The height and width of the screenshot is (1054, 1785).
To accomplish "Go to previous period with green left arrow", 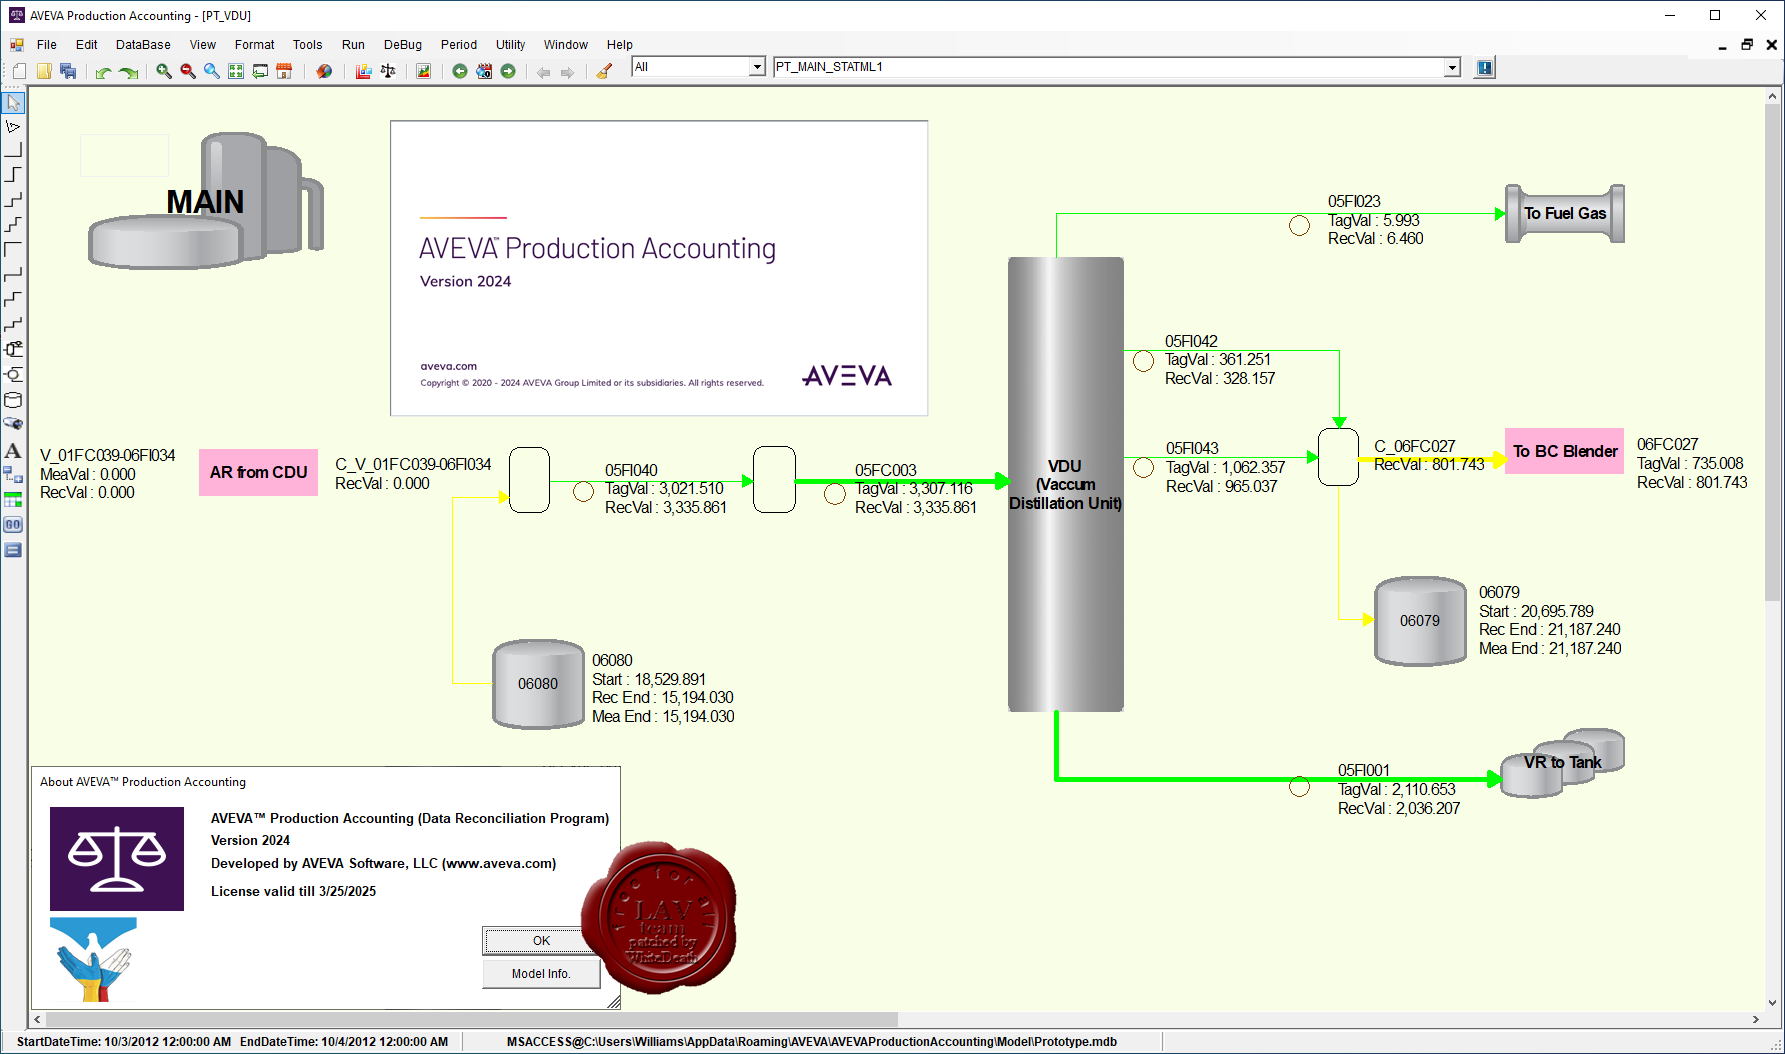I will click(460, 71).
